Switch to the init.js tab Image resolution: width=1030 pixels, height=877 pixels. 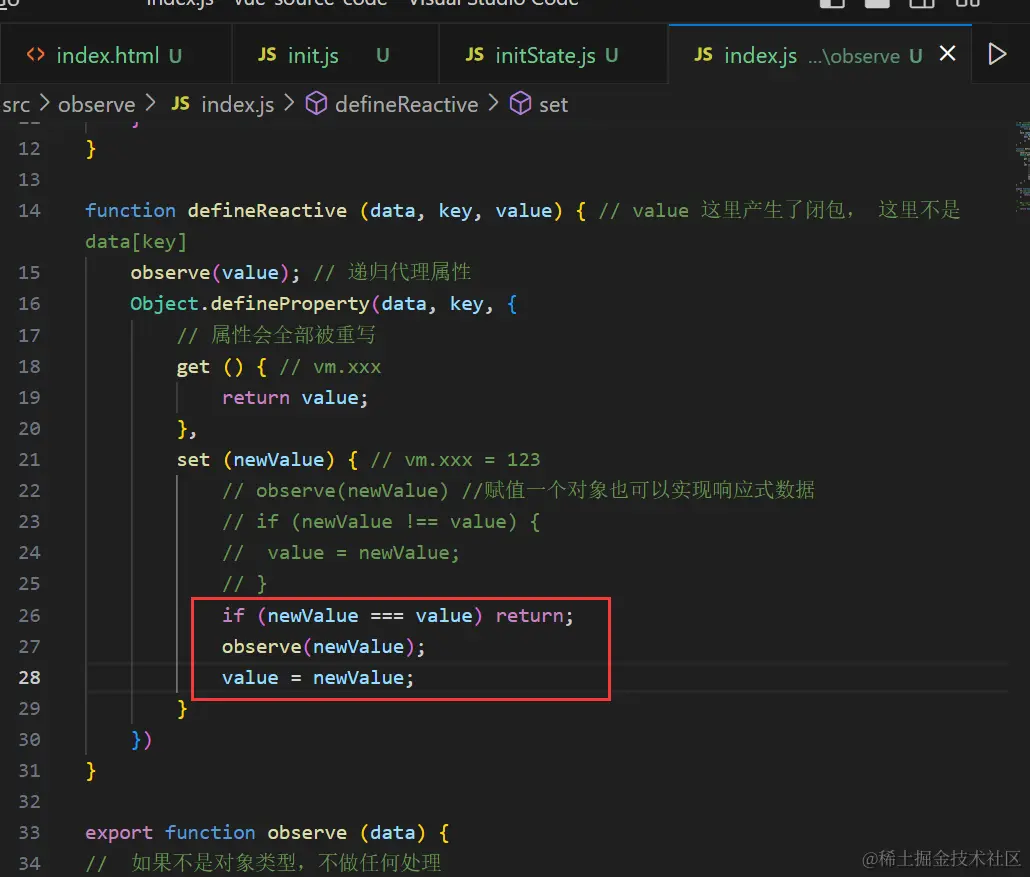(x=335, y=55)
